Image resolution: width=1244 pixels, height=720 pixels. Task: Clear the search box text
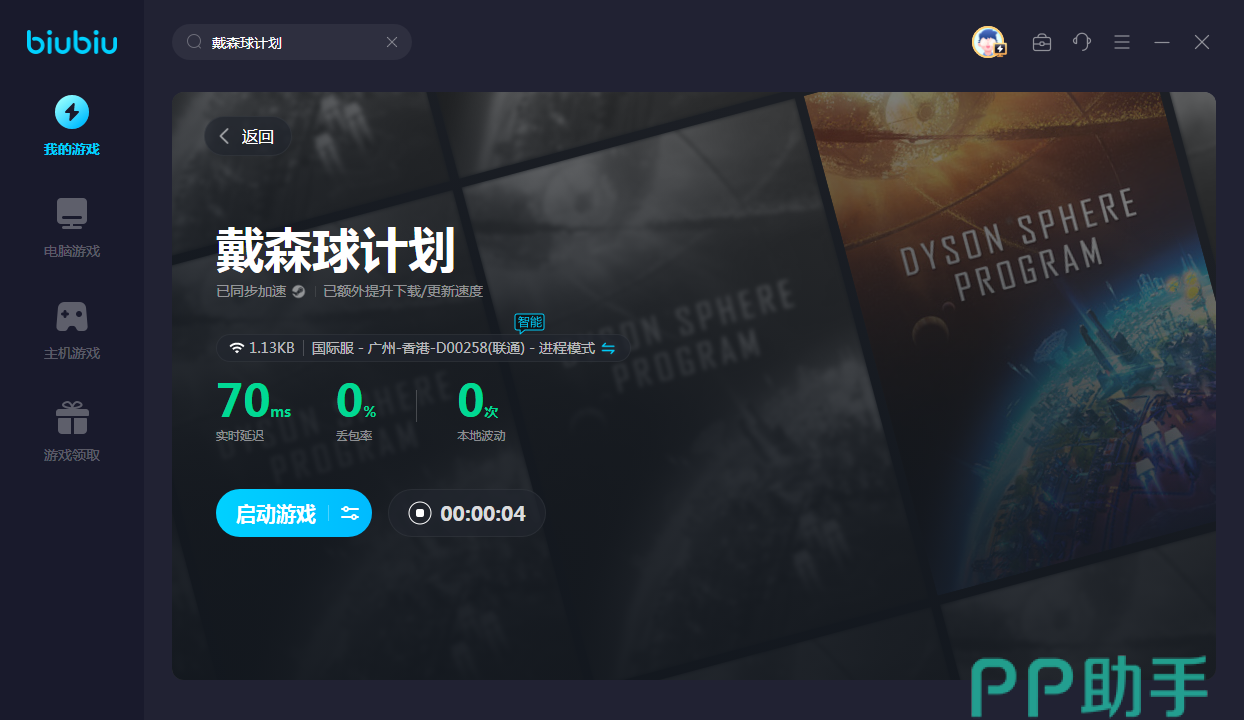[392, 42]
